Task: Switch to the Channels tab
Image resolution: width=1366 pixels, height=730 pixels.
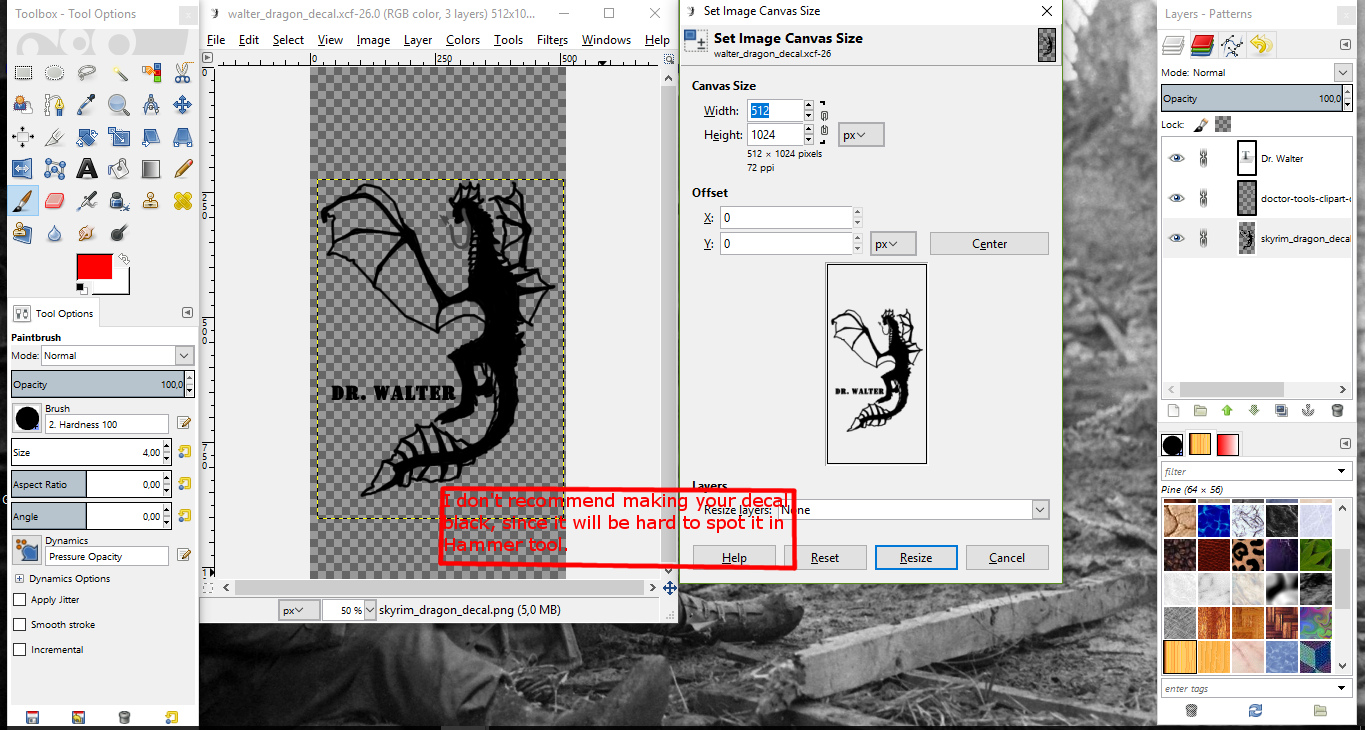Action: tap(1202, 45)
